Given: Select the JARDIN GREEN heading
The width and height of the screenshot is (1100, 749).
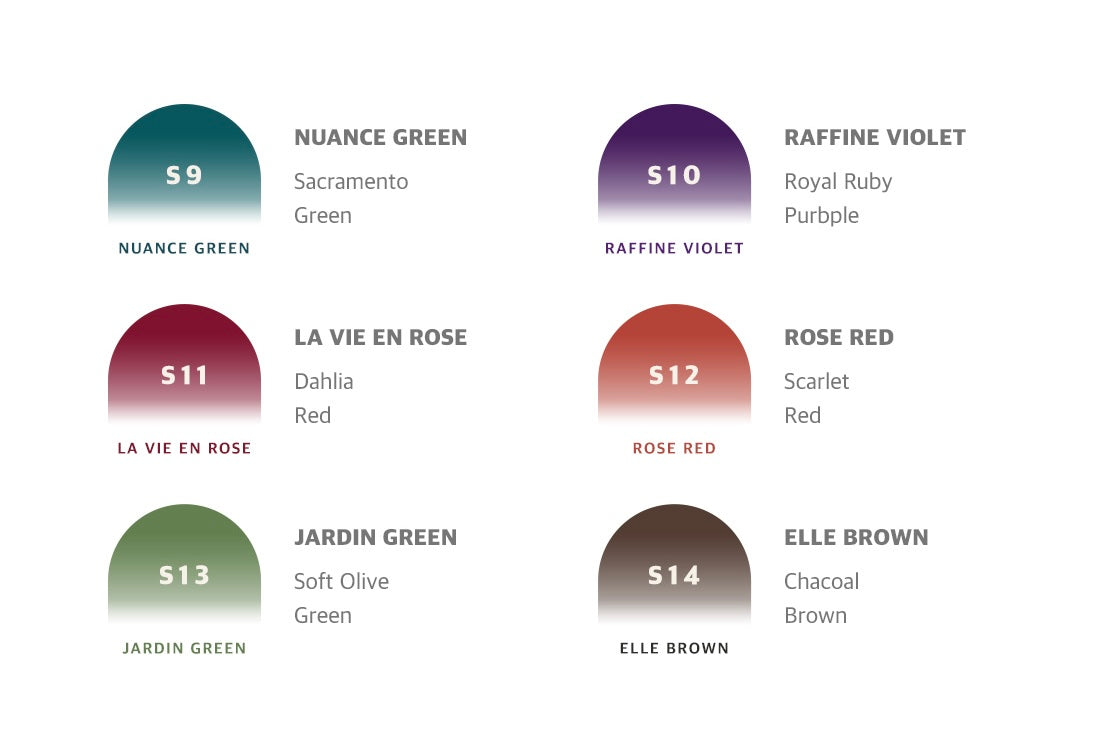Looking at the screenshot, I should tap(375, 538).
